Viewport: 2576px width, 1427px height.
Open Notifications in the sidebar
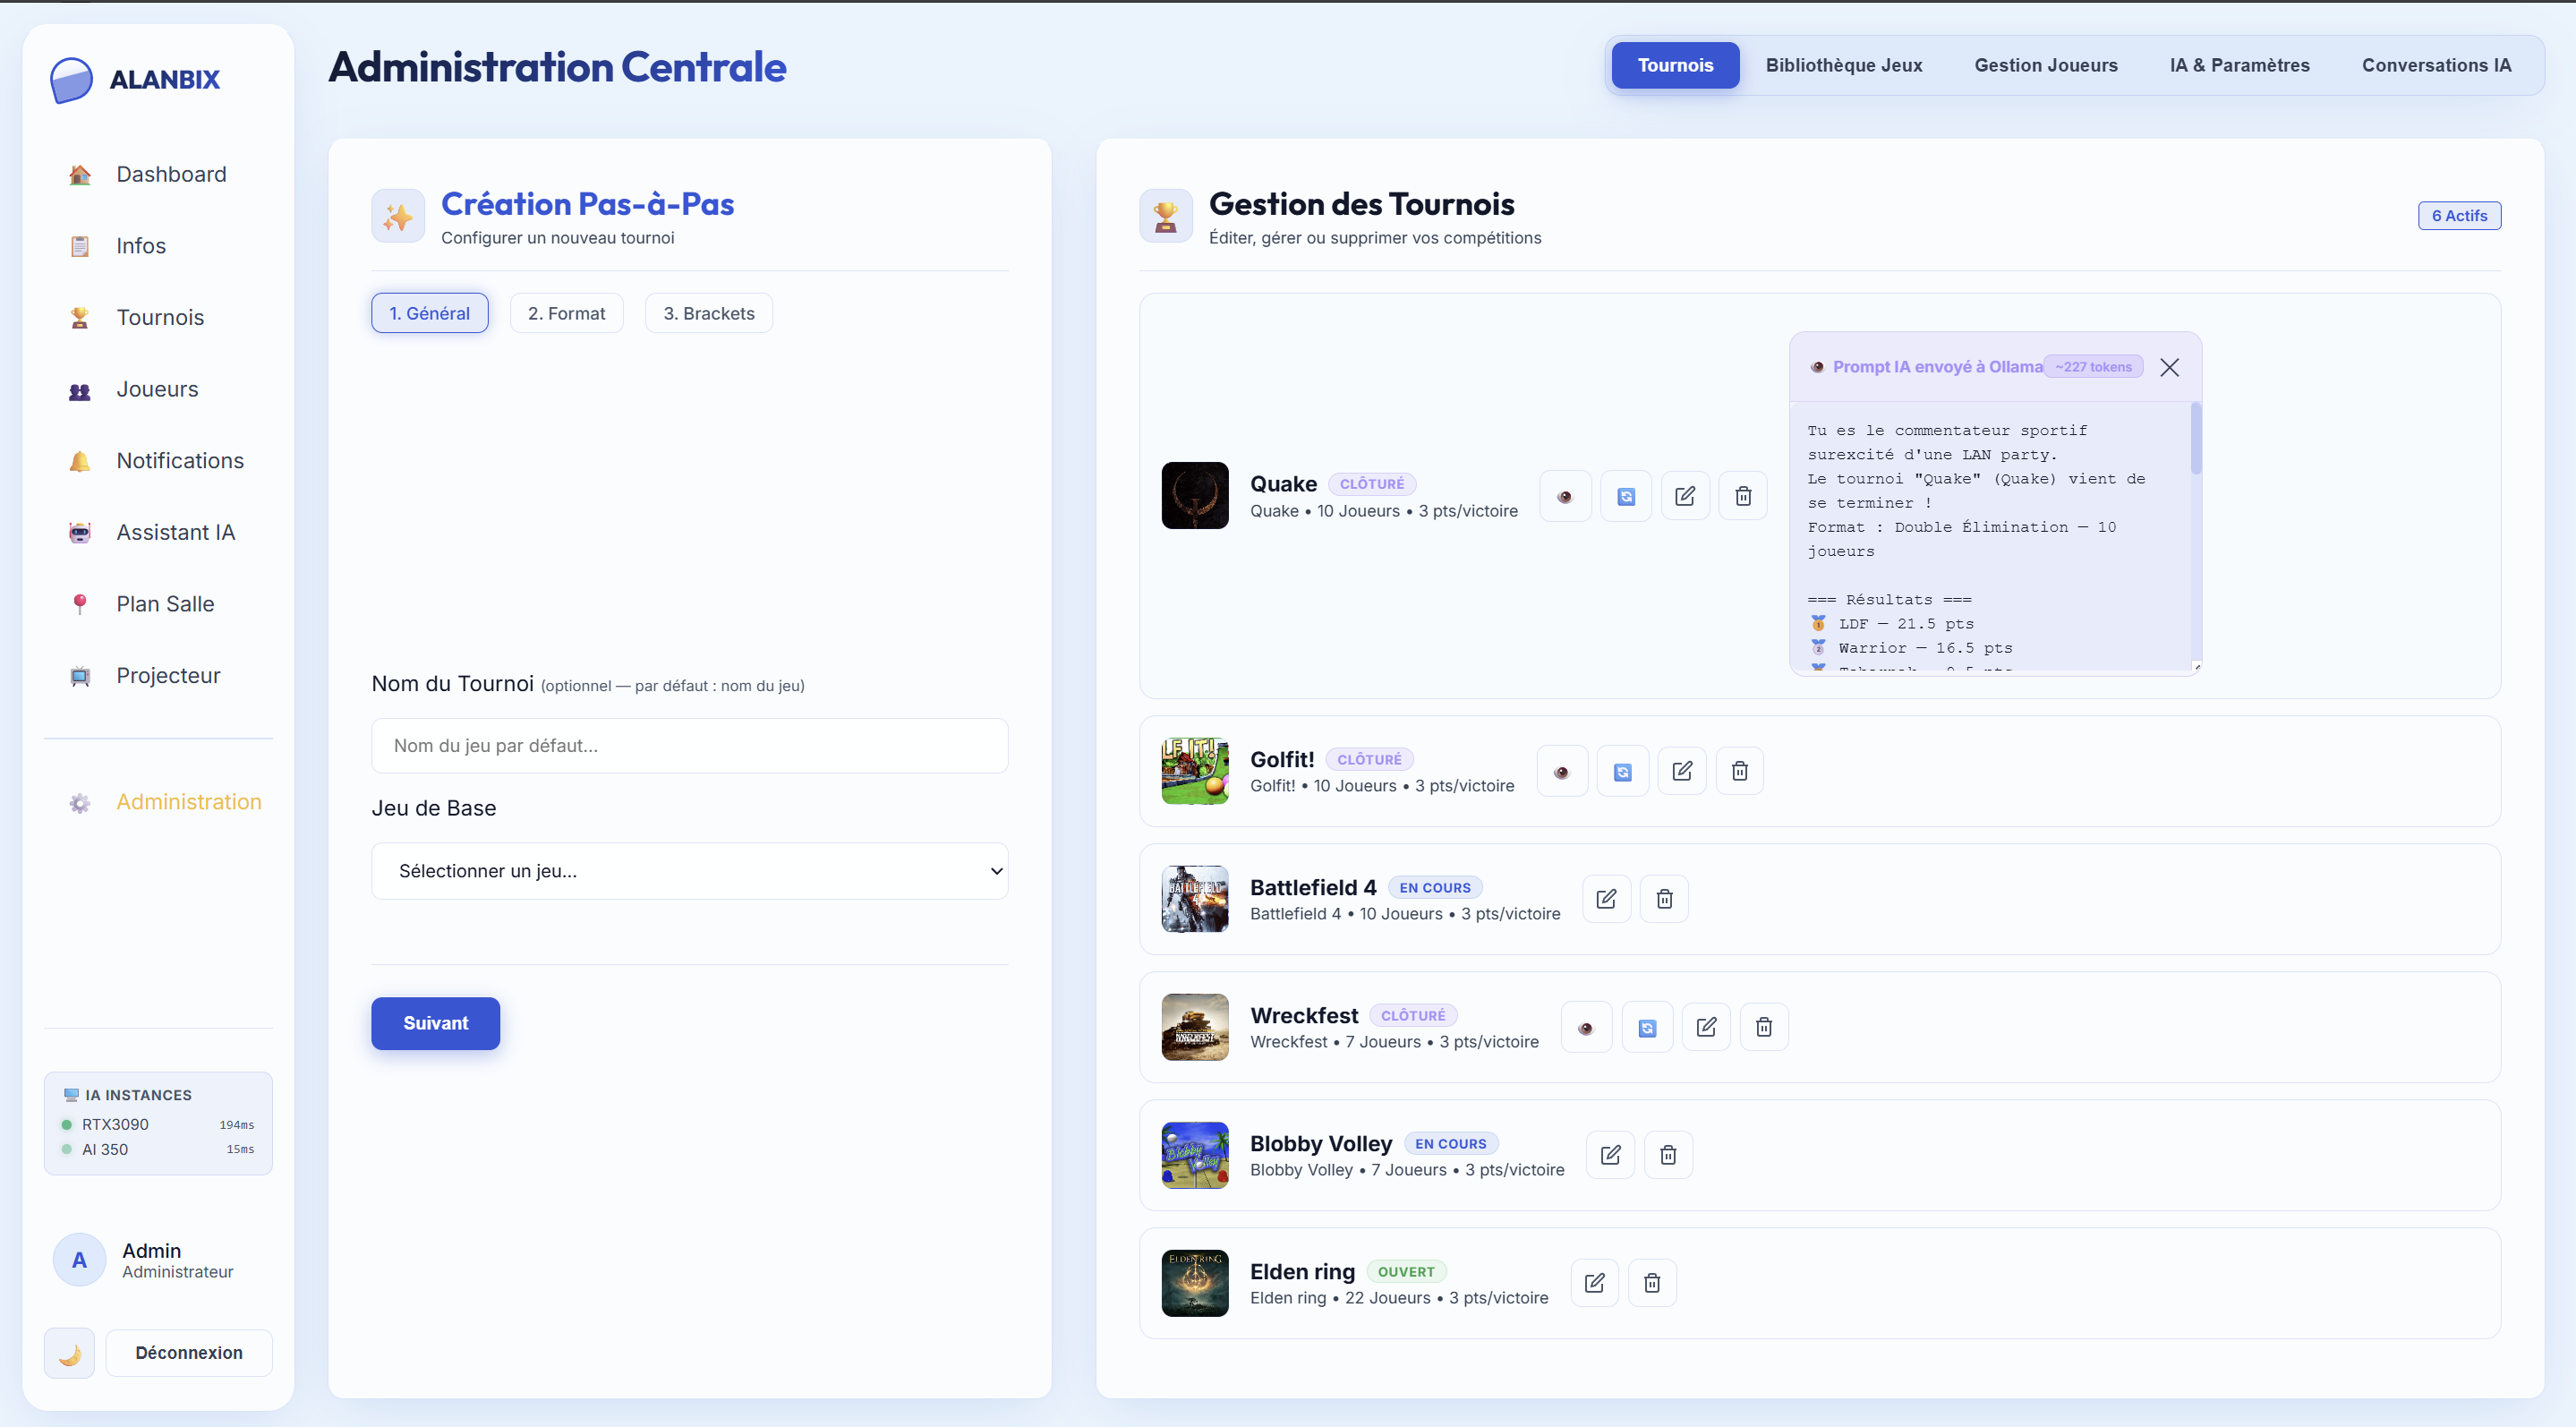pyautogui.click(x=158, y=461)
